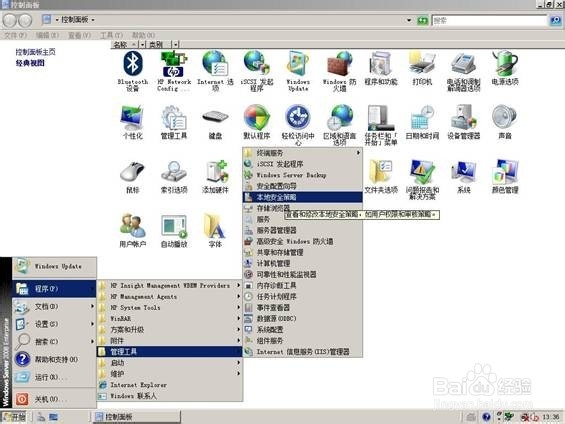565x424 pixels.
Task: Click the 开始 Start button
Action: [14, 417]
